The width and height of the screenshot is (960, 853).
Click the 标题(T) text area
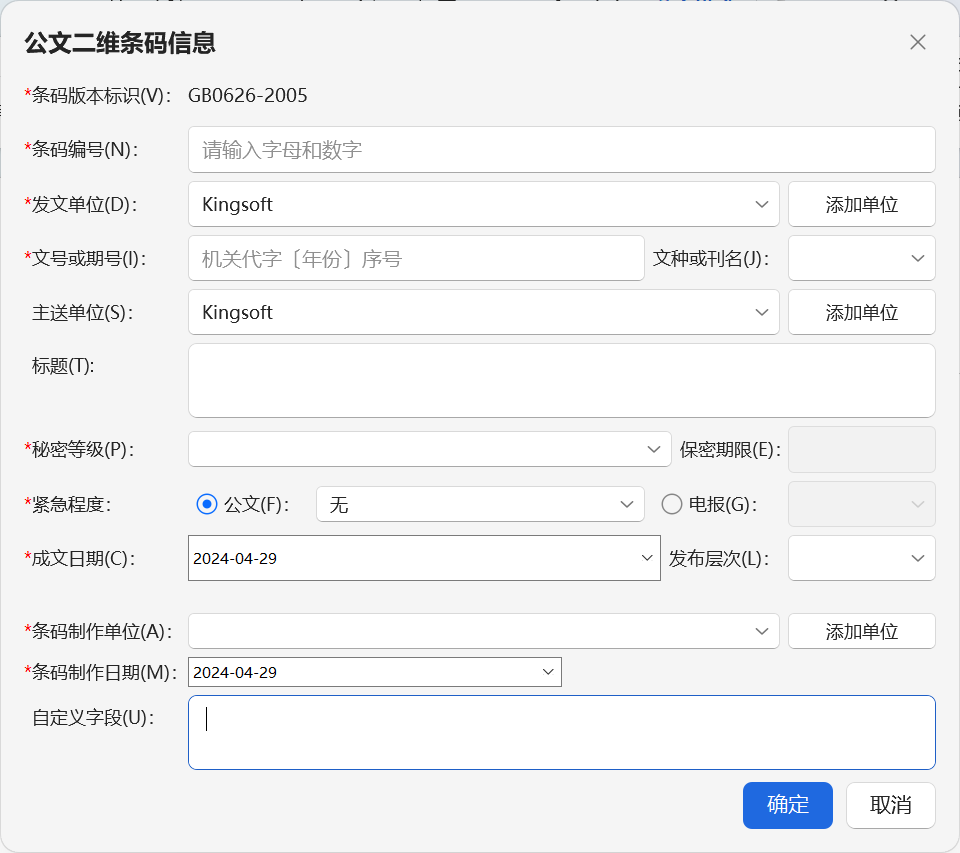(x=561, y=380)
